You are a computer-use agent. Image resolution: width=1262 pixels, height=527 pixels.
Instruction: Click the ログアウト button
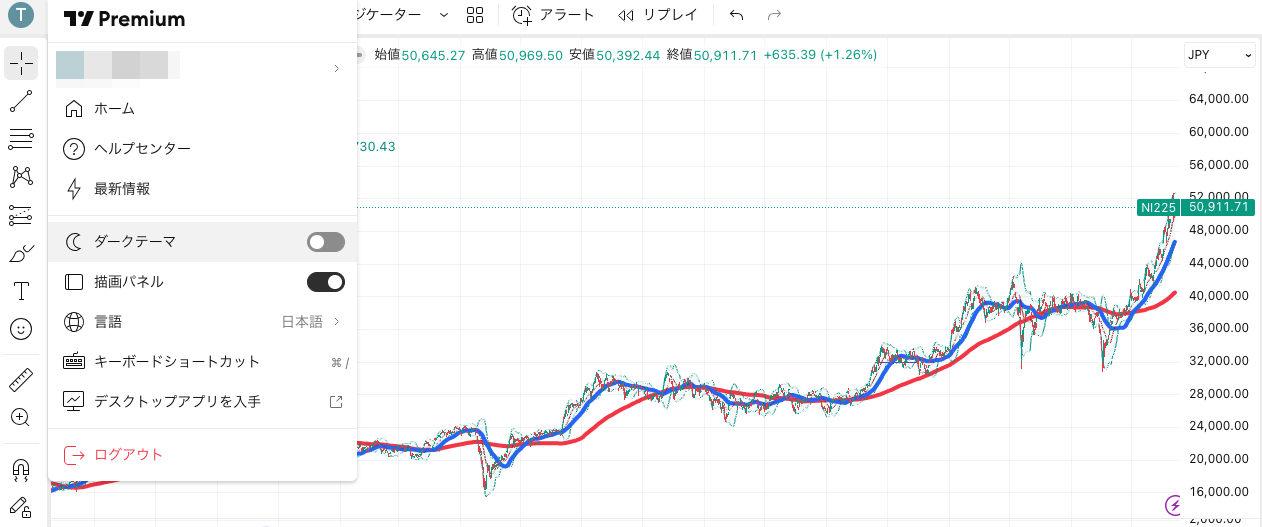click(128, 455)
